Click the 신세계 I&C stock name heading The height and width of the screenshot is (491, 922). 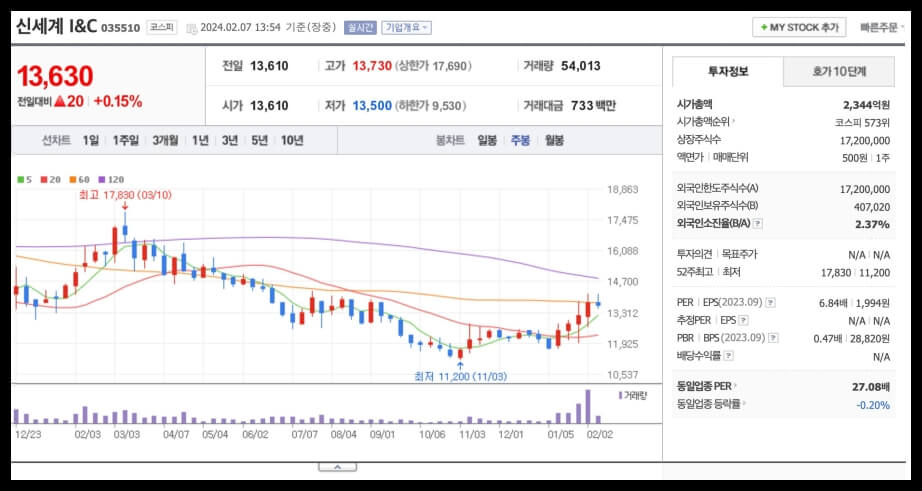pos(56,26)
